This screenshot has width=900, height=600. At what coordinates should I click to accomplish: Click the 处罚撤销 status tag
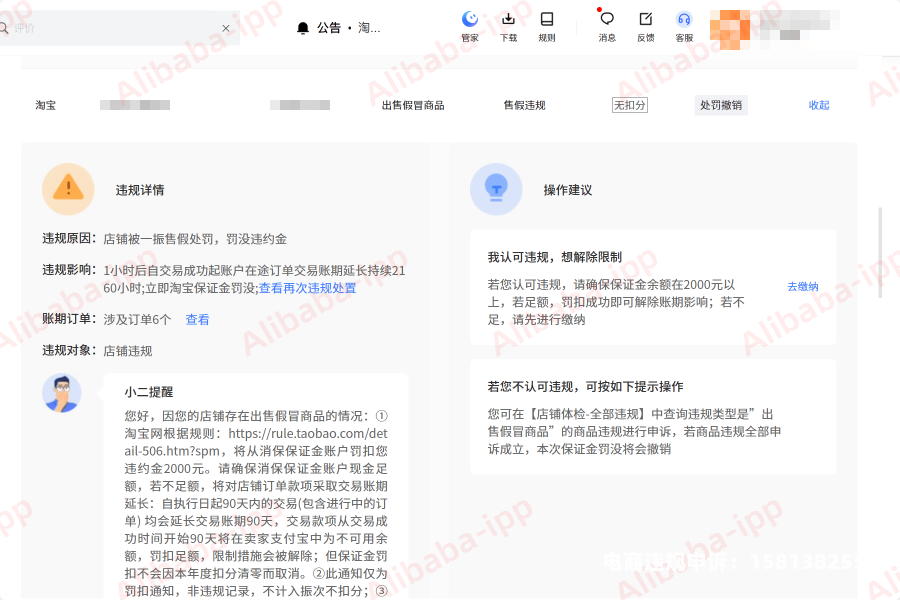coord(720,105)
